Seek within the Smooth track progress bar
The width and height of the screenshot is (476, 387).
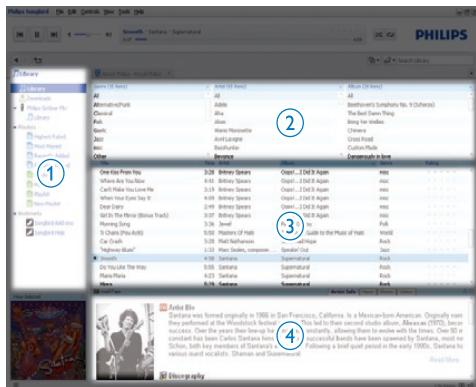click(243, 39)
